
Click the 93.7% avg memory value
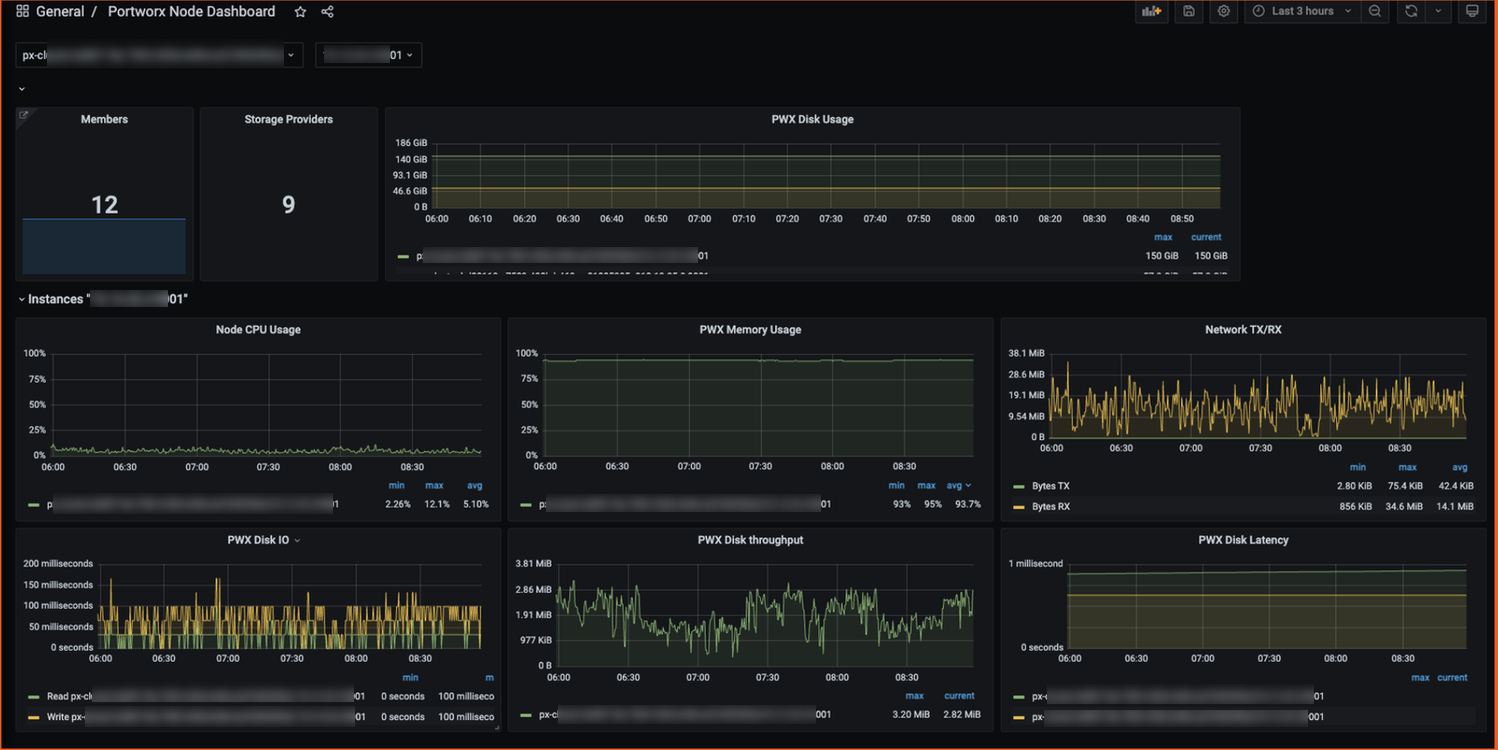[968, 504]
